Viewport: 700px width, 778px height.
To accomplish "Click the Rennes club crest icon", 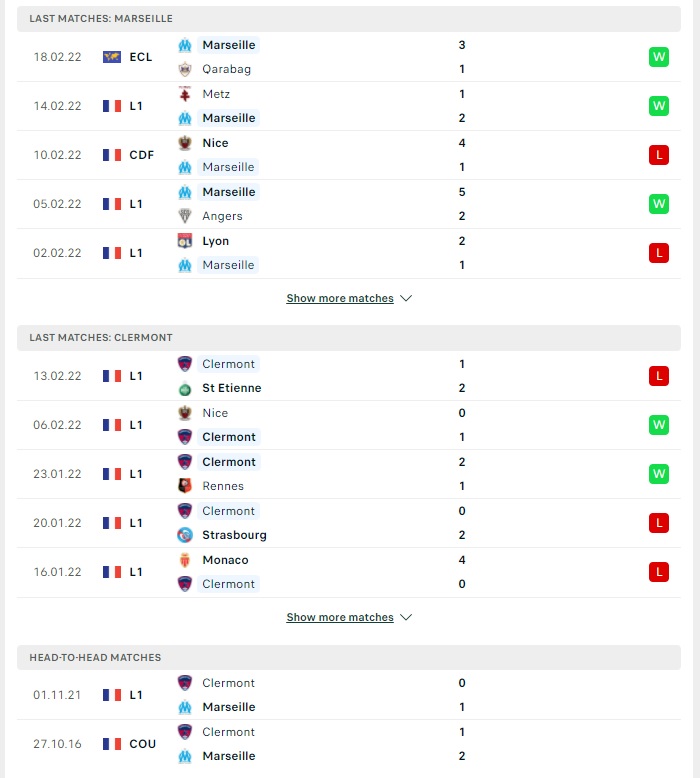I will (x=185, y=486).
